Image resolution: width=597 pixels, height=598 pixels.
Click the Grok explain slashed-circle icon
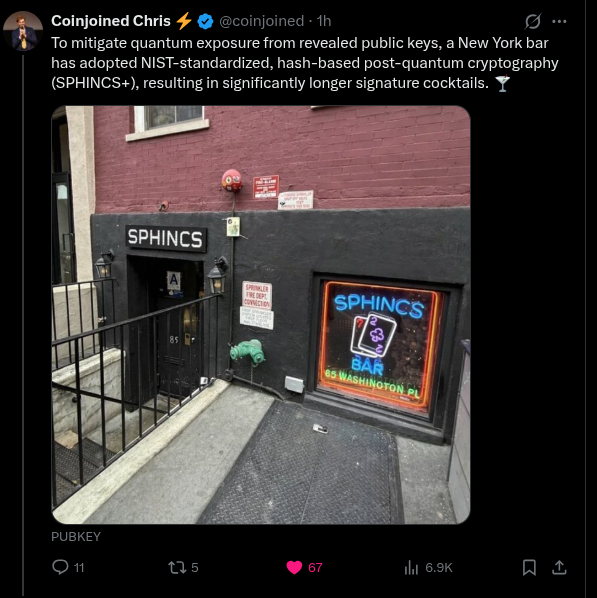pos(533,21)
